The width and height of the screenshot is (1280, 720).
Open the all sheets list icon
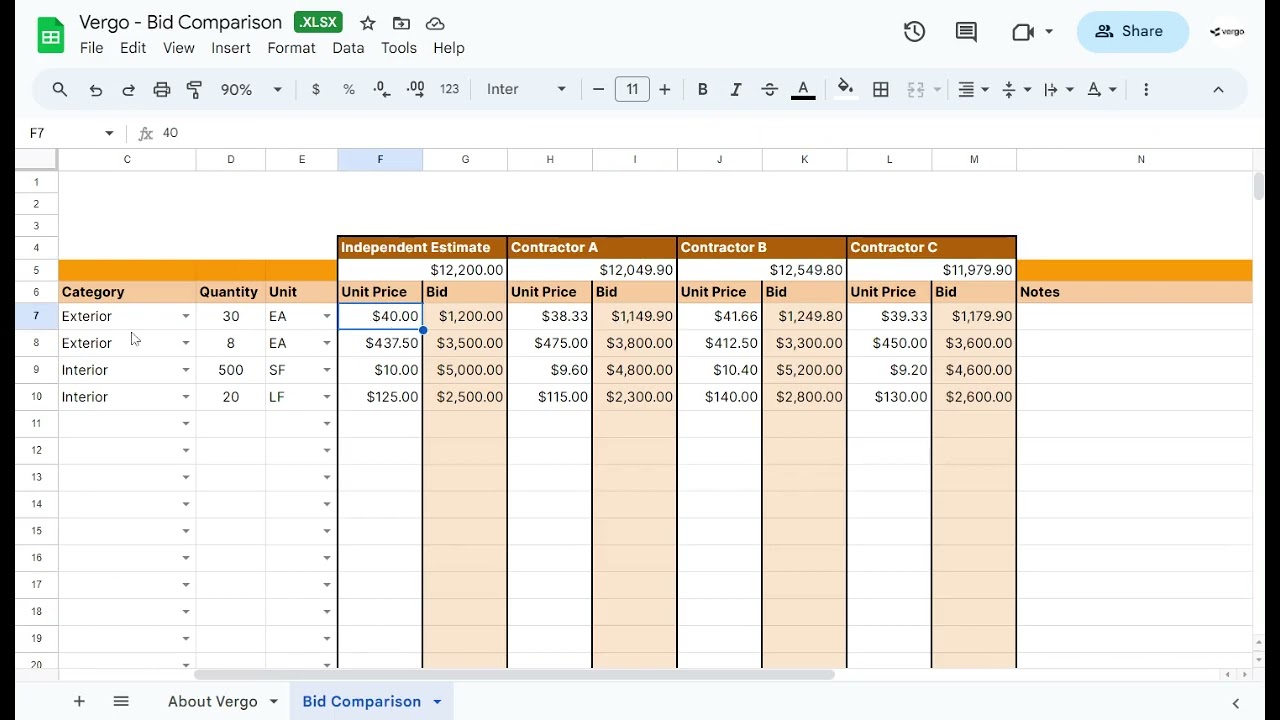(x=121, y=702)
